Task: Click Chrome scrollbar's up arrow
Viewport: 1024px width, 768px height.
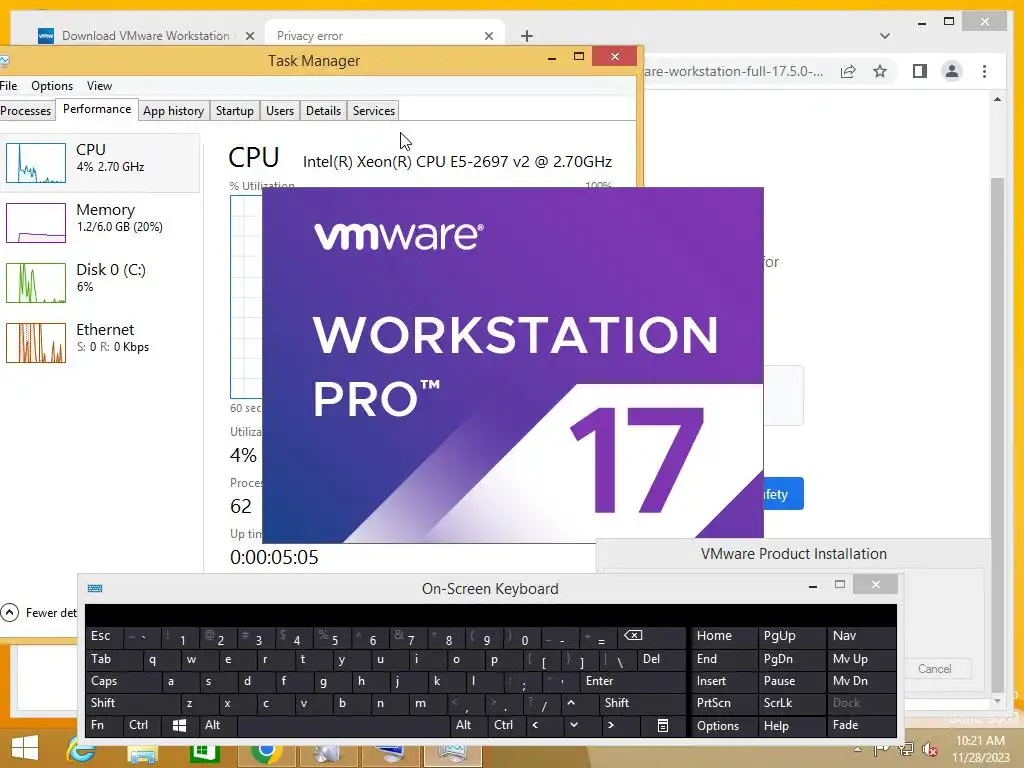Action: (x=997, y=99)
